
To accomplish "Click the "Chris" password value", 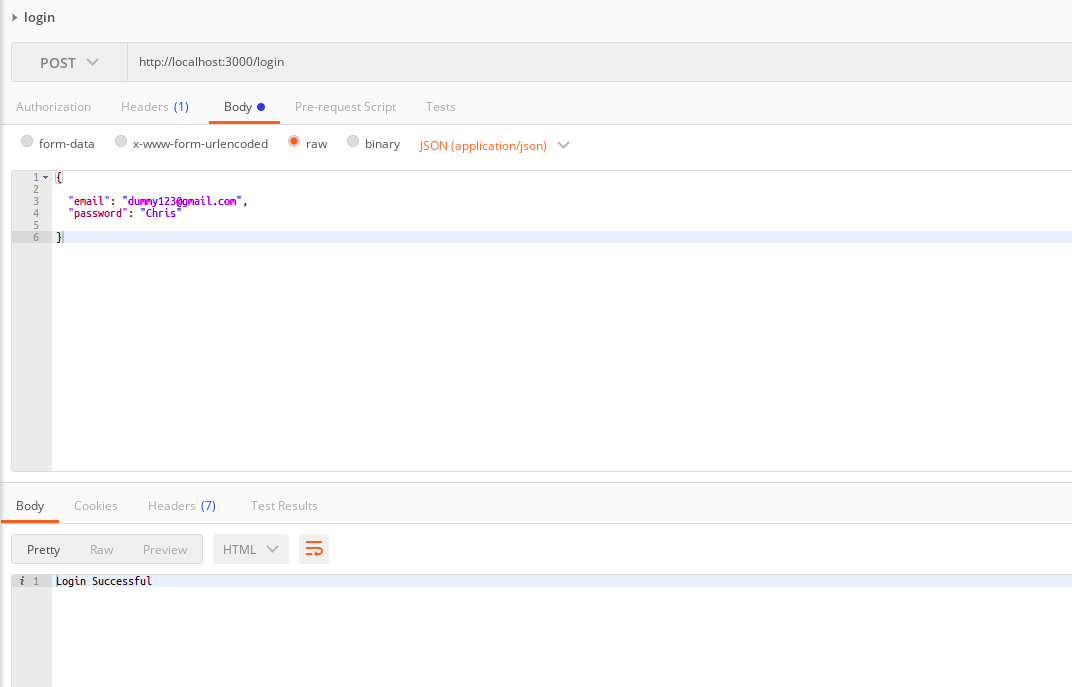I will pyautogui.click(x=161, y=213).
